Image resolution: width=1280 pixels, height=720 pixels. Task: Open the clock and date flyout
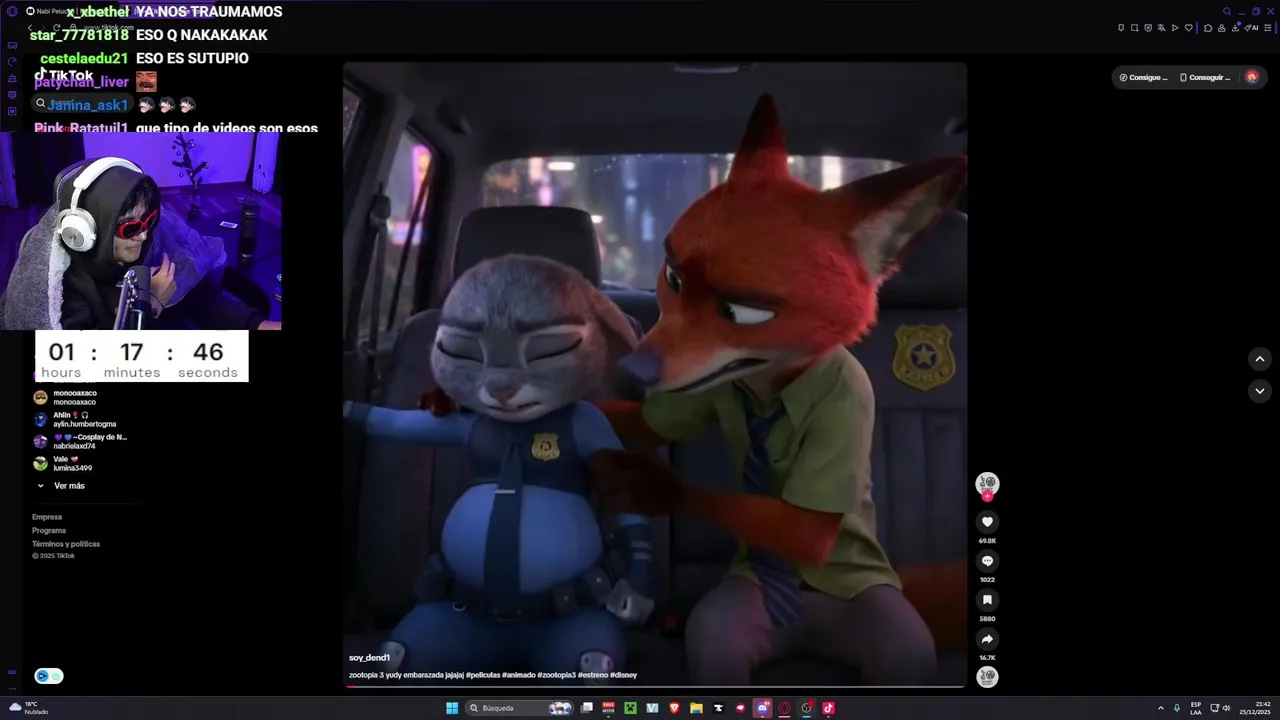coord(1255,708)
